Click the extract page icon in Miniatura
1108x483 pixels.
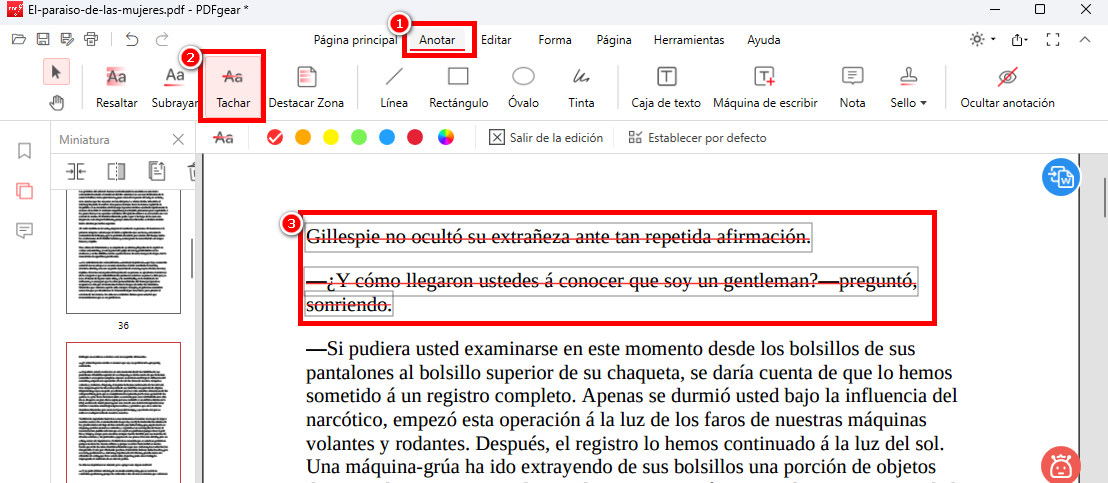tap(156, 172)
